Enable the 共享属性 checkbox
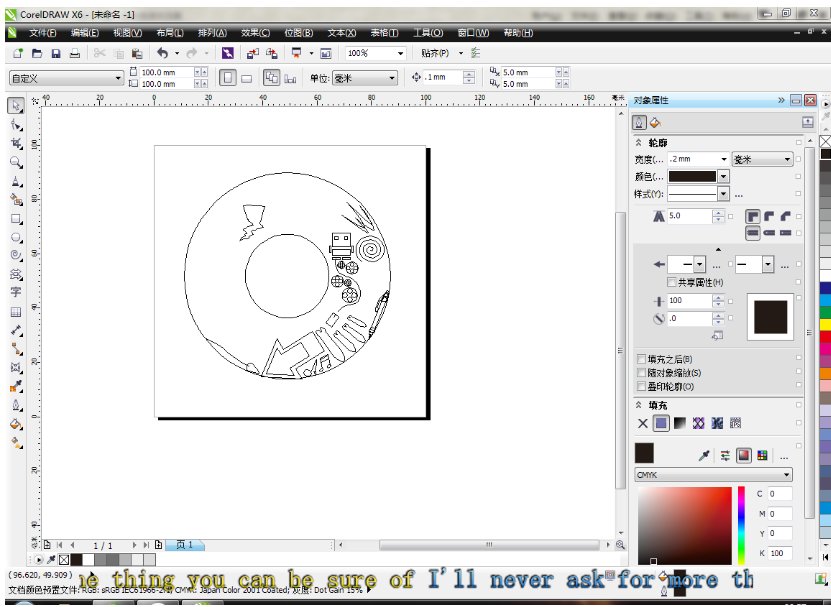The height and width of the screenshot is (607, 831). pos(670,282)
